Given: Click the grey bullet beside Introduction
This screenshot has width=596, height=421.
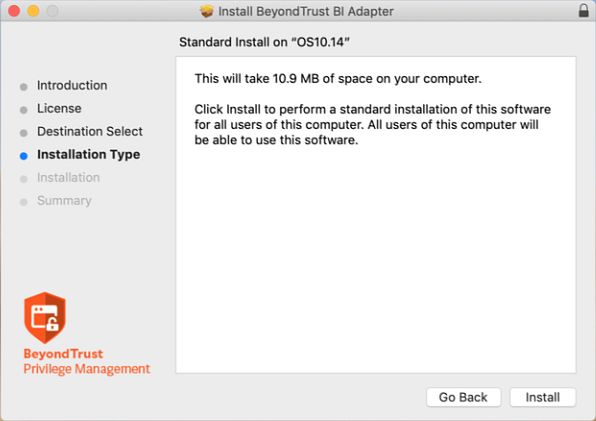Looking at the screenshot, I should (24, 87).
